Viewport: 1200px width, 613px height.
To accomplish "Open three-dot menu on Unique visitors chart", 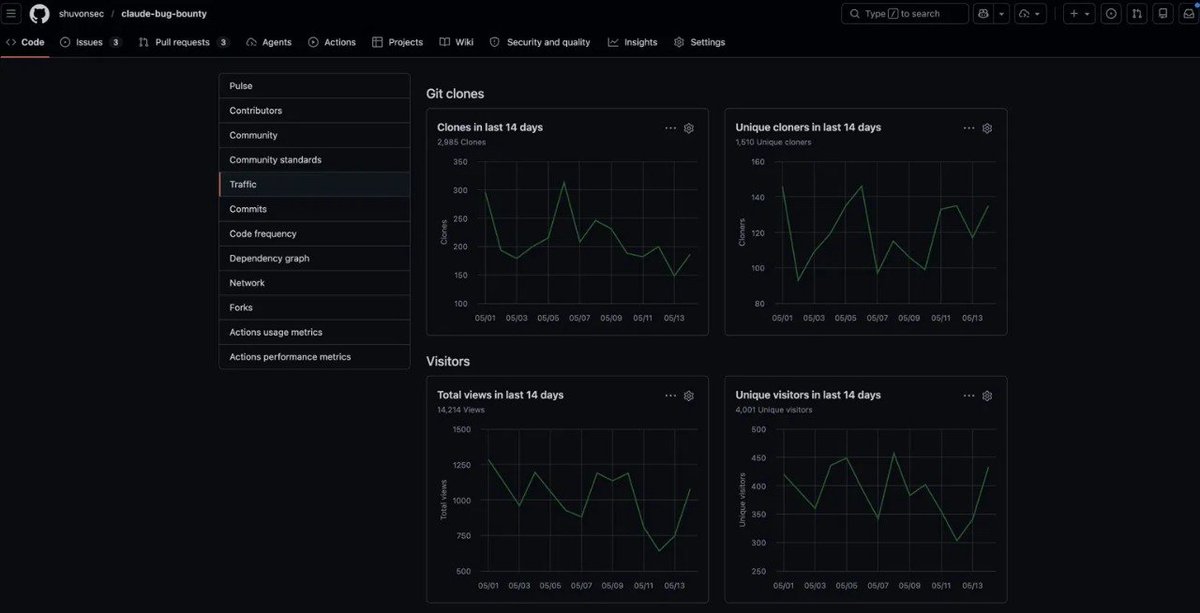I will point(969,395).
